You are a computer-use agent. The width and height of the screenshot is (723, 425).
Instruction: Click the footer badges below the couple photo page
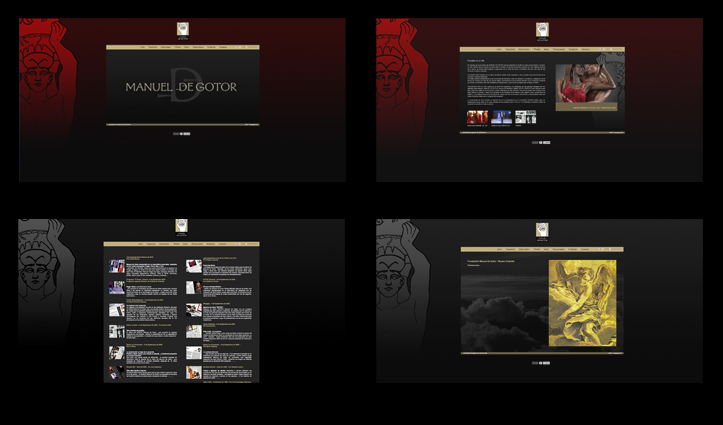click(542, 142)
